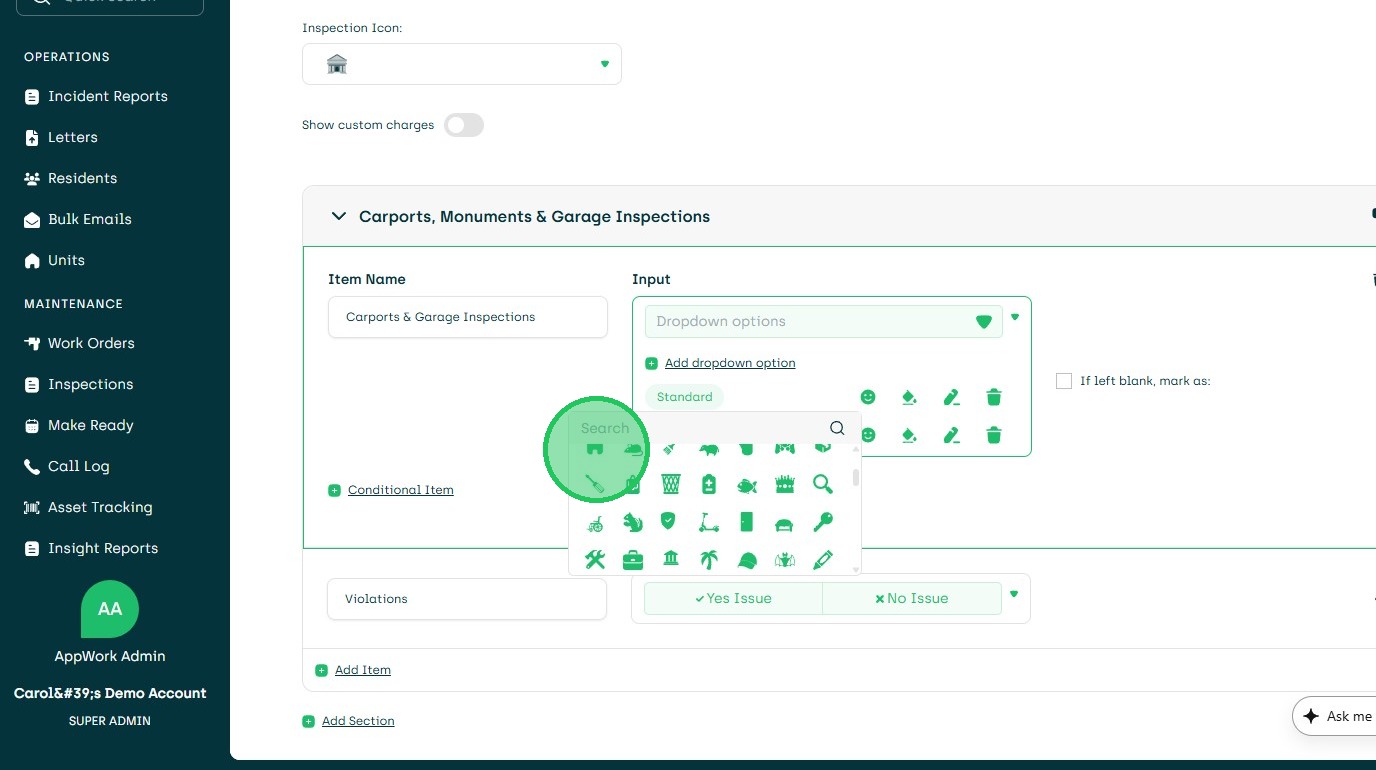The image size is (1376, 770).
Task: Check the 'If left blank, mark as' box
Action: point(1064,381)
